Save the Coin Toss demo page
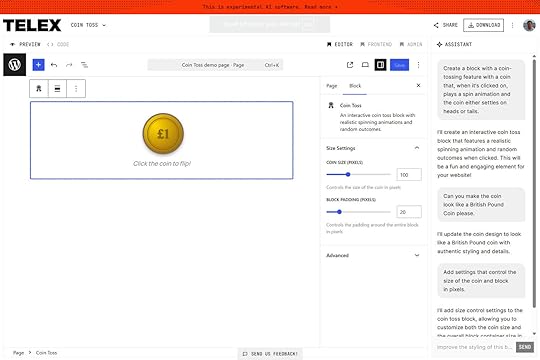540x360 pixels. 399,65
